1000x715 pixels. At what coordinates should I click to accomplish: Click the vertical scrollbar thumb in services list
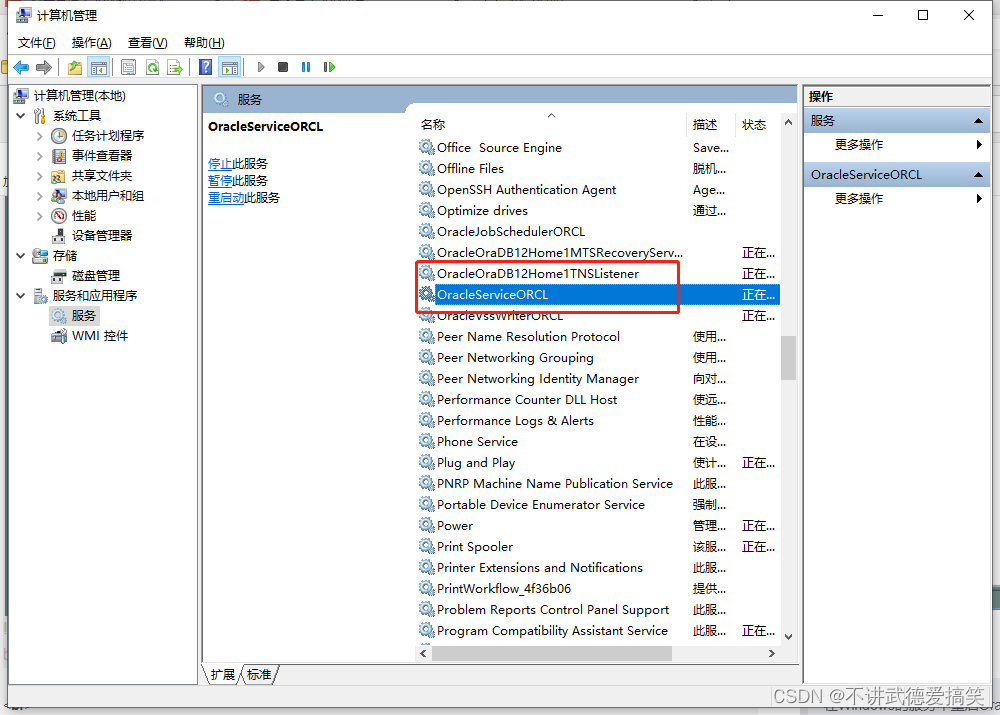pos(788,358)
